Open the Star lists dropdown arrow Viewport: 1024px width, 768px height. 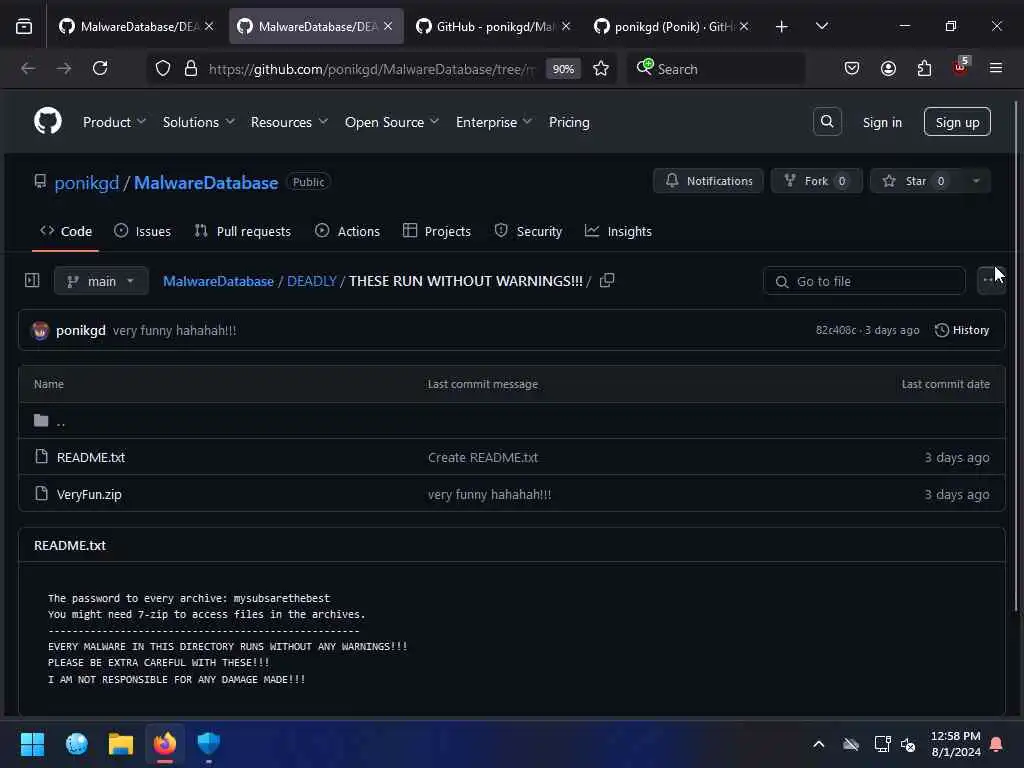click(x=976, y=181)
